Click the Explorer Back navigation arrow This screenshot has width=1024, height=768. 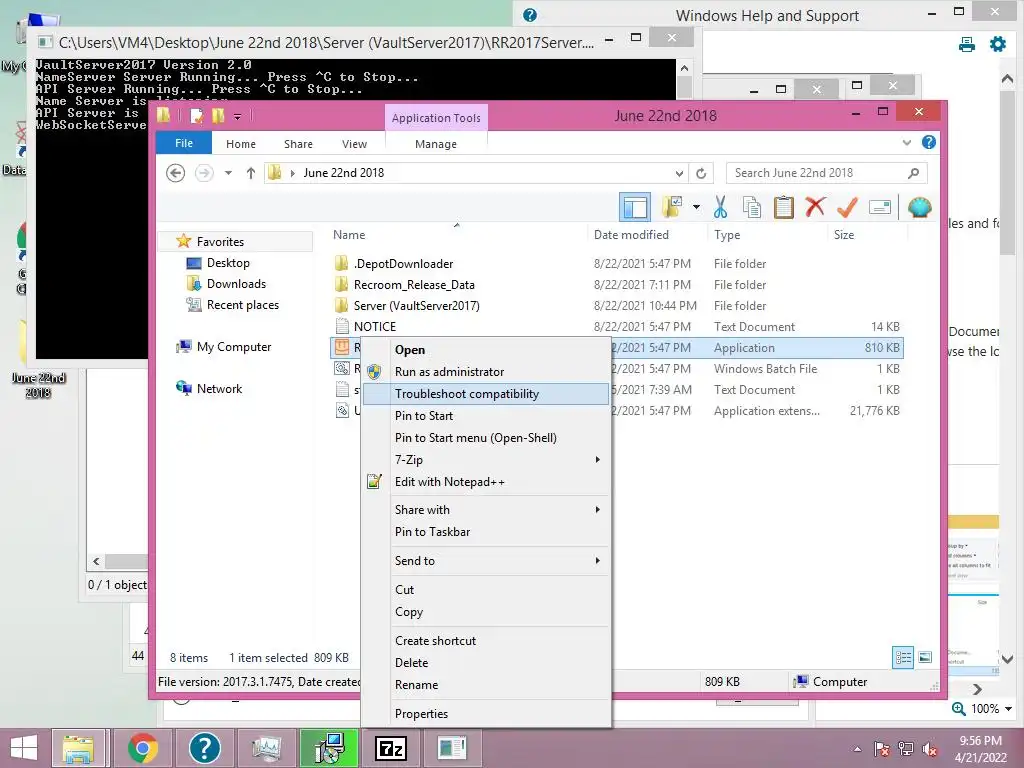(x=175, y=173)
